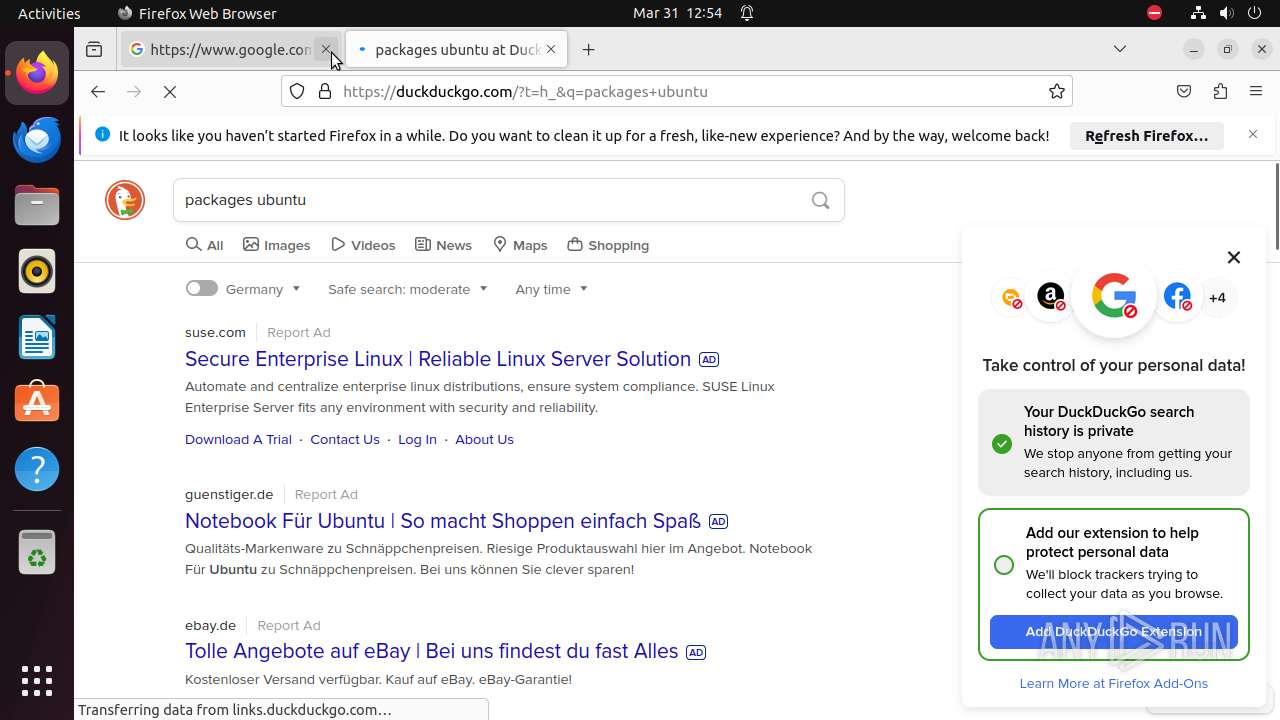Open a new tab with plus button
The height and width of the screenshot is (720, 1280).
pyautogui.click(x=588, y=49)
